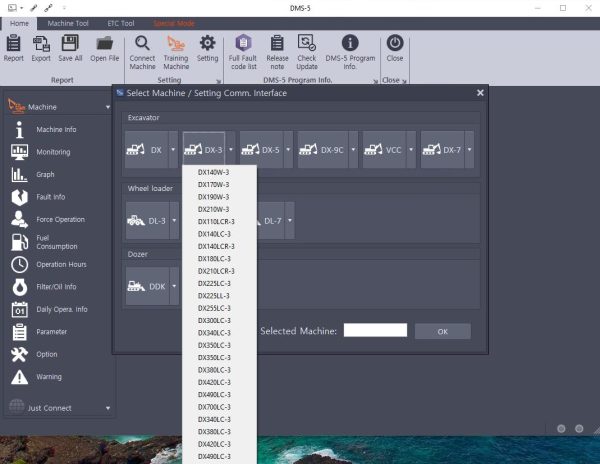The height and width of the screenshot is (464, 600).
Task: Close the Select Machine dialog
Action: 480,93
